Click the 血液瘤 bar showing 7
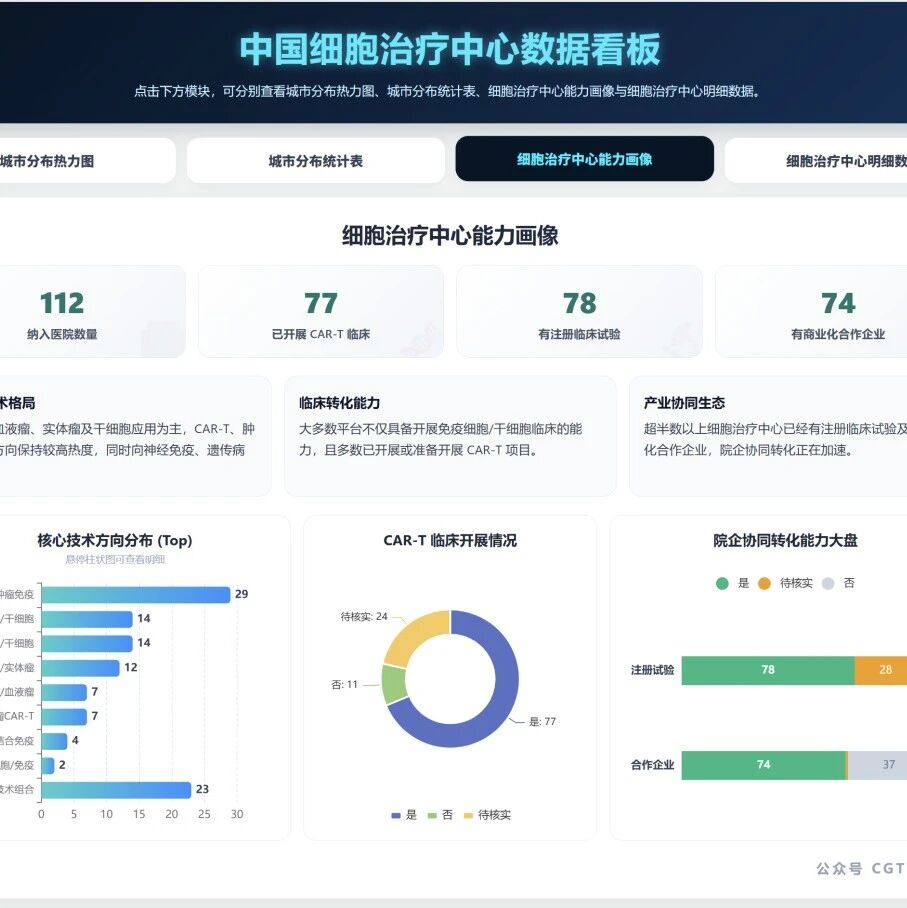 pos(64,692)
